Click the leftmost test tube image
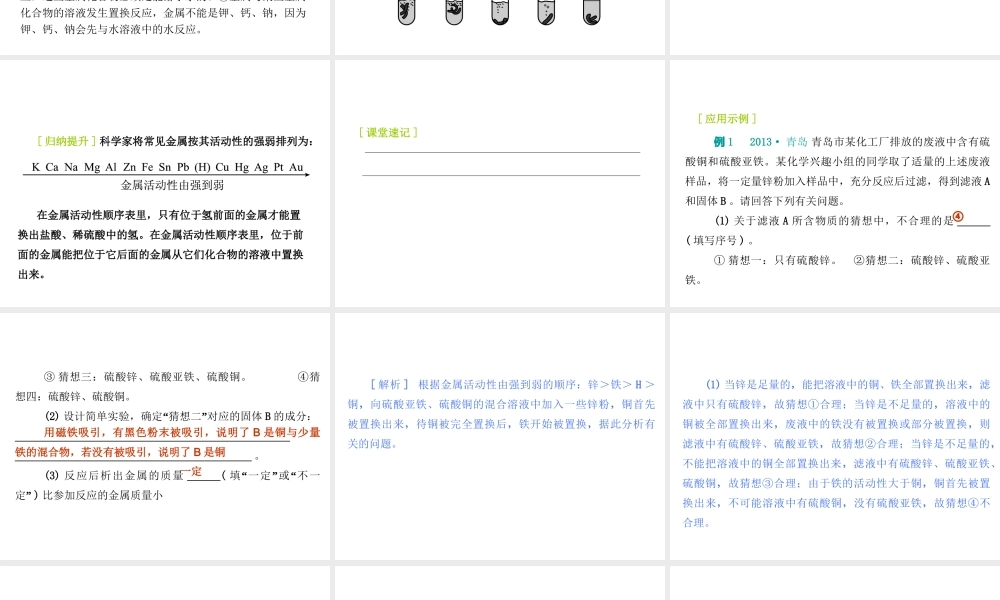Image resolution: width=1000 pixels, height=600 pixels. tap(406, 11)
